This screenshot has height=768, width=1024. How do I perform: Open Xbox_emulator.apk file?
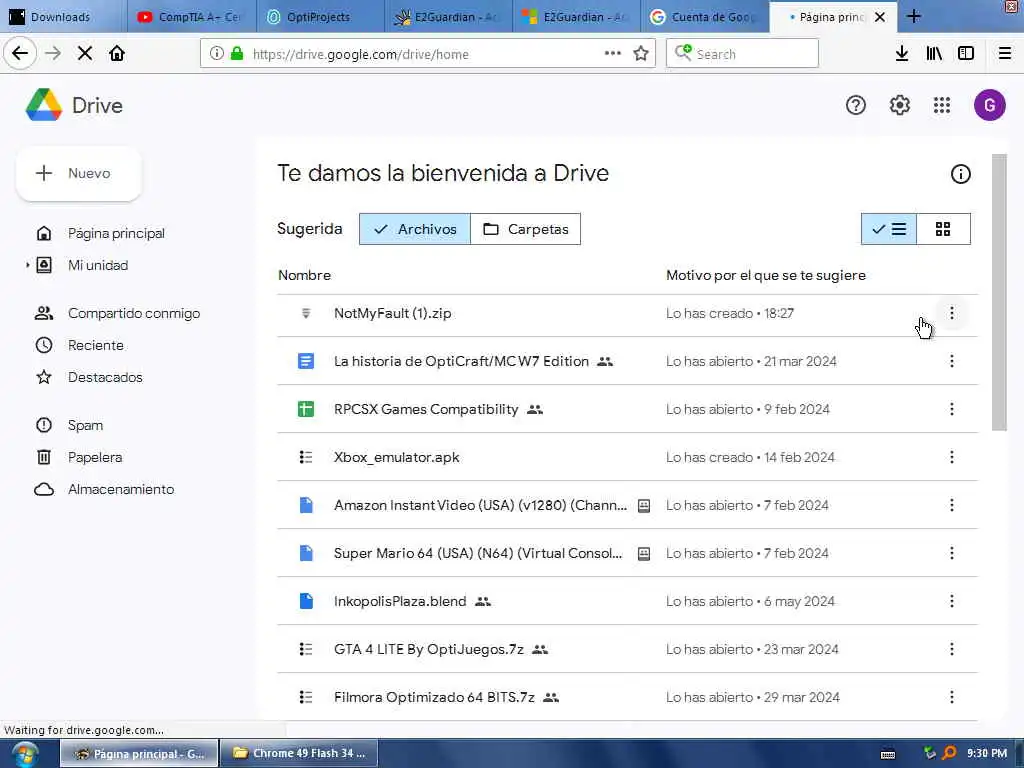click(396, 457)
